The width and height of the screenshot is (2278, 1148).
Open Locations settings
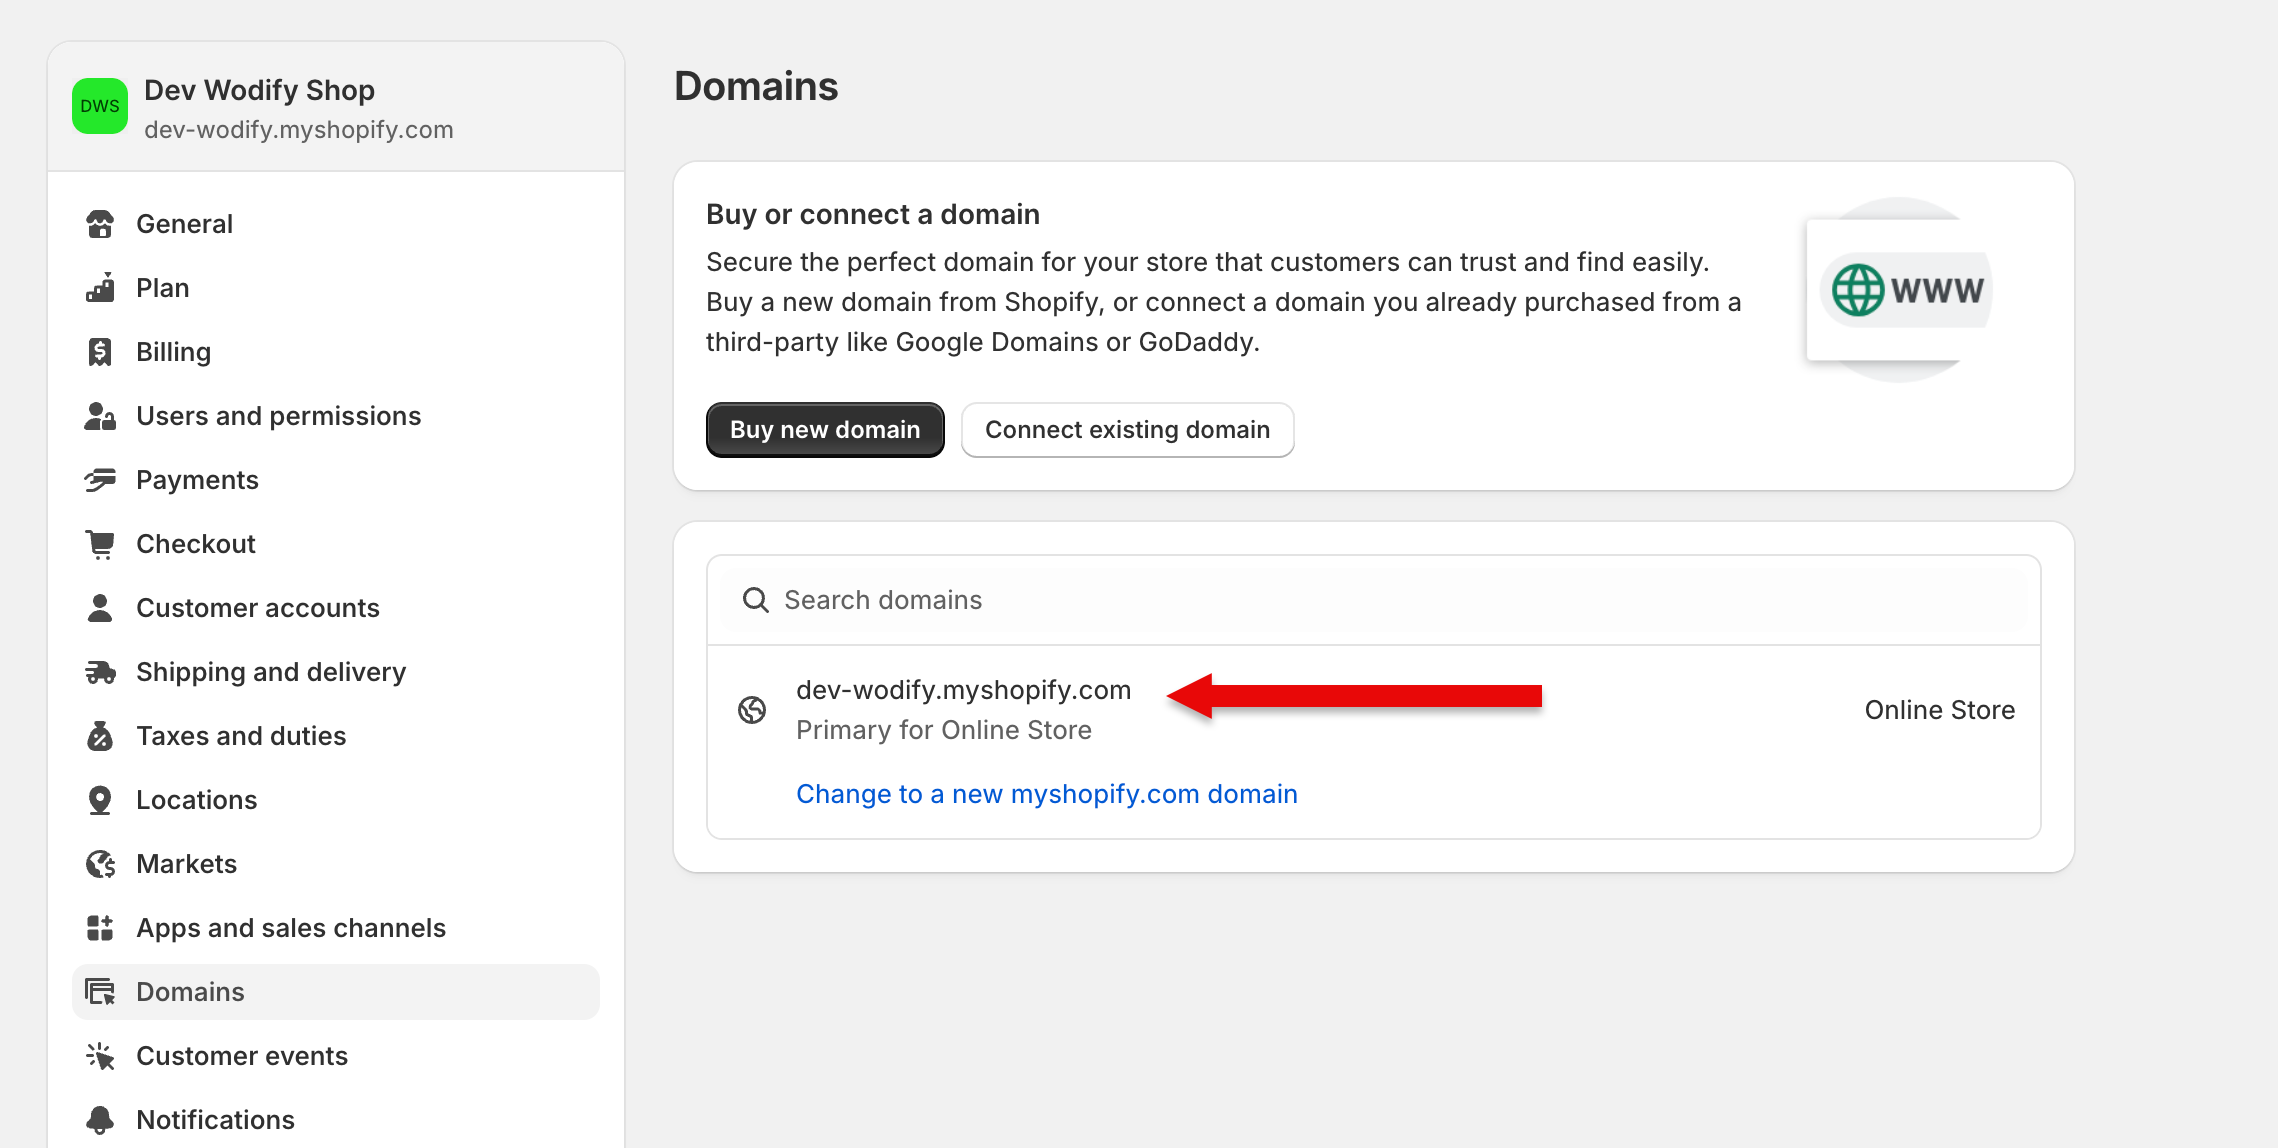point(336,800)
